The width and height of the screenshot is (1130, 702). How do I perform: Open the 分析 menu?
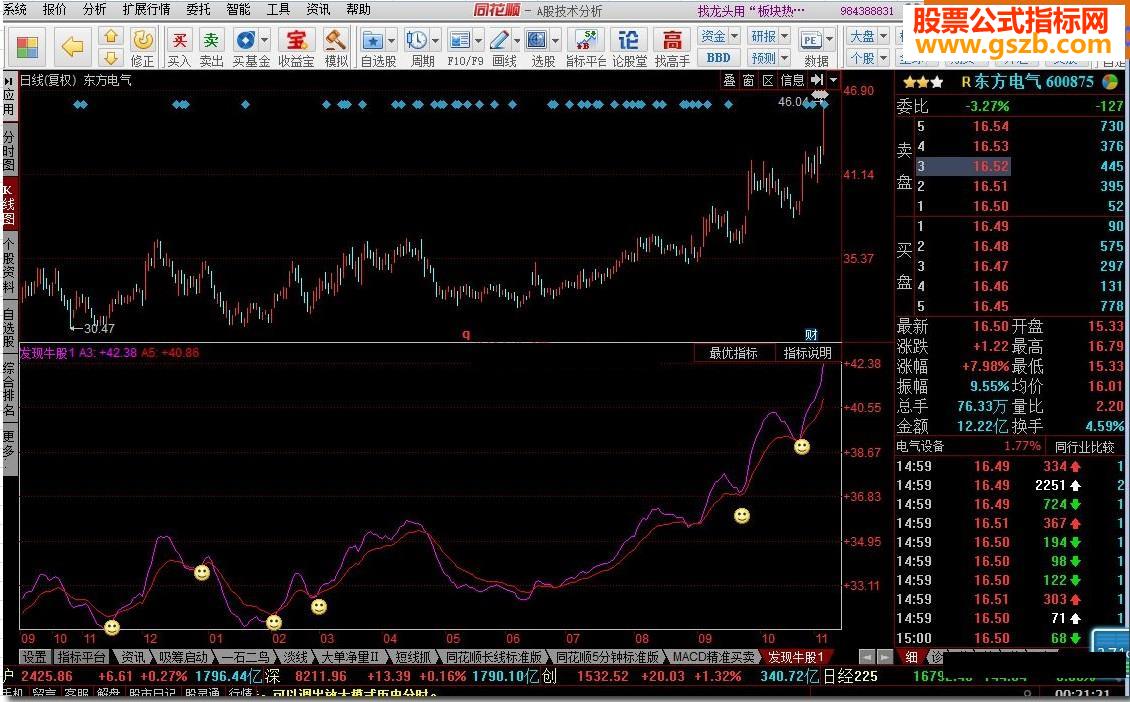point(94,9)
